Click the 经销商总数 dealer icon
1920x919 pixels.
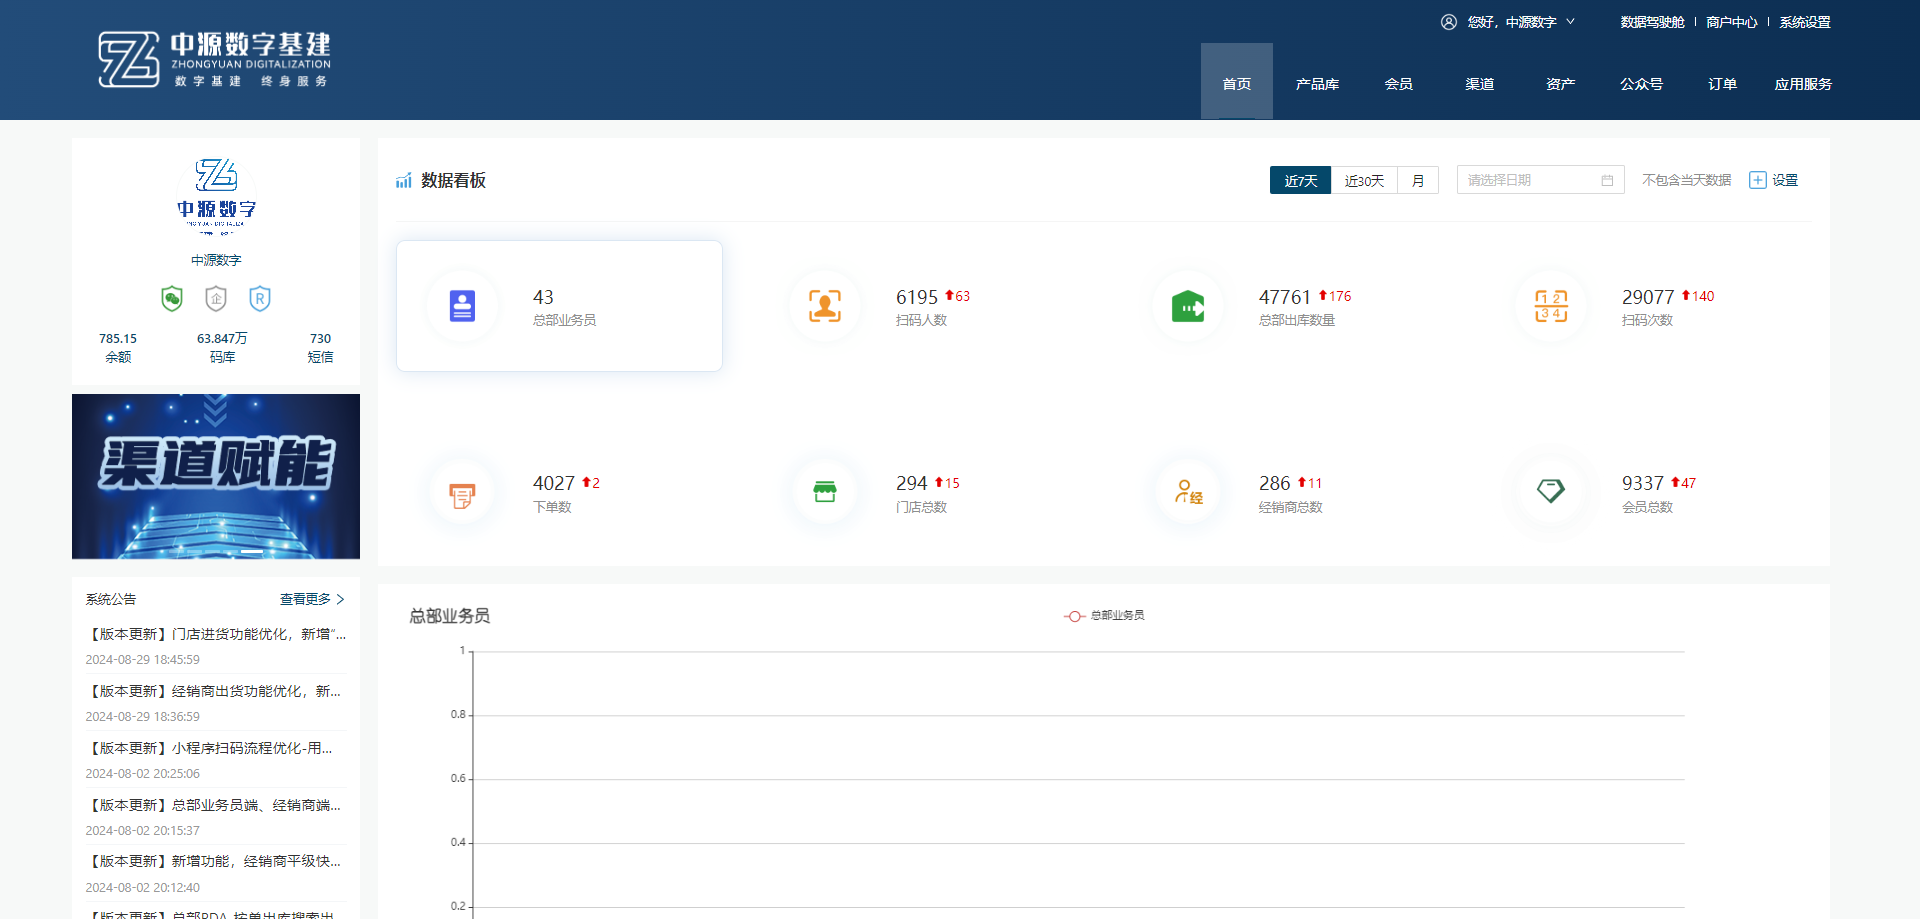[1188, 492]
